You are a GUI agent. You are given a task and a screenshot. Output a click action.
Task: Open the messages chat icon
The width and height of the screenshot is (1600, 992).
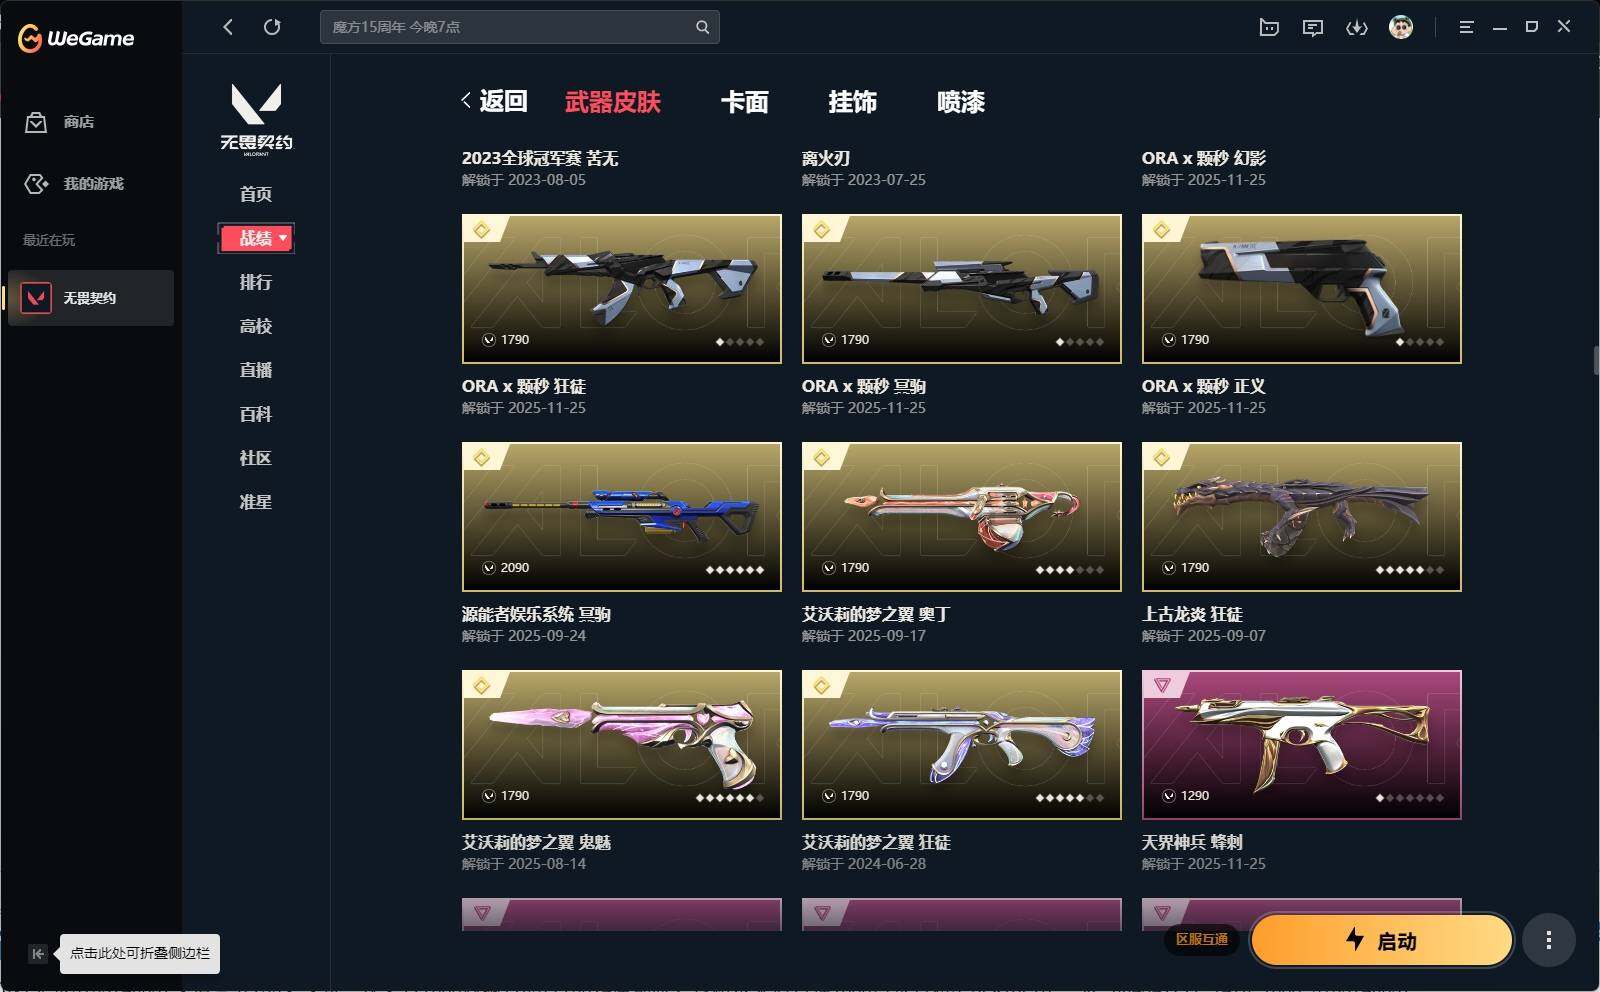pos(1313,27)
